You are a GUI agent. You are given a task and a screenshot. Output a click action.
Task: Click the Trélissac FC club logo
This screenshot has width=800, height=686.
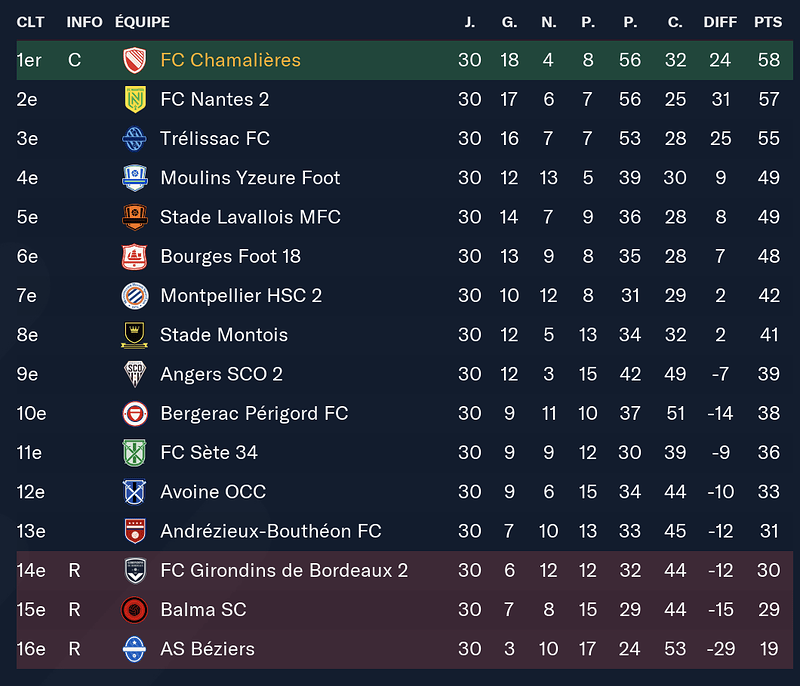[x=134, y=139]
